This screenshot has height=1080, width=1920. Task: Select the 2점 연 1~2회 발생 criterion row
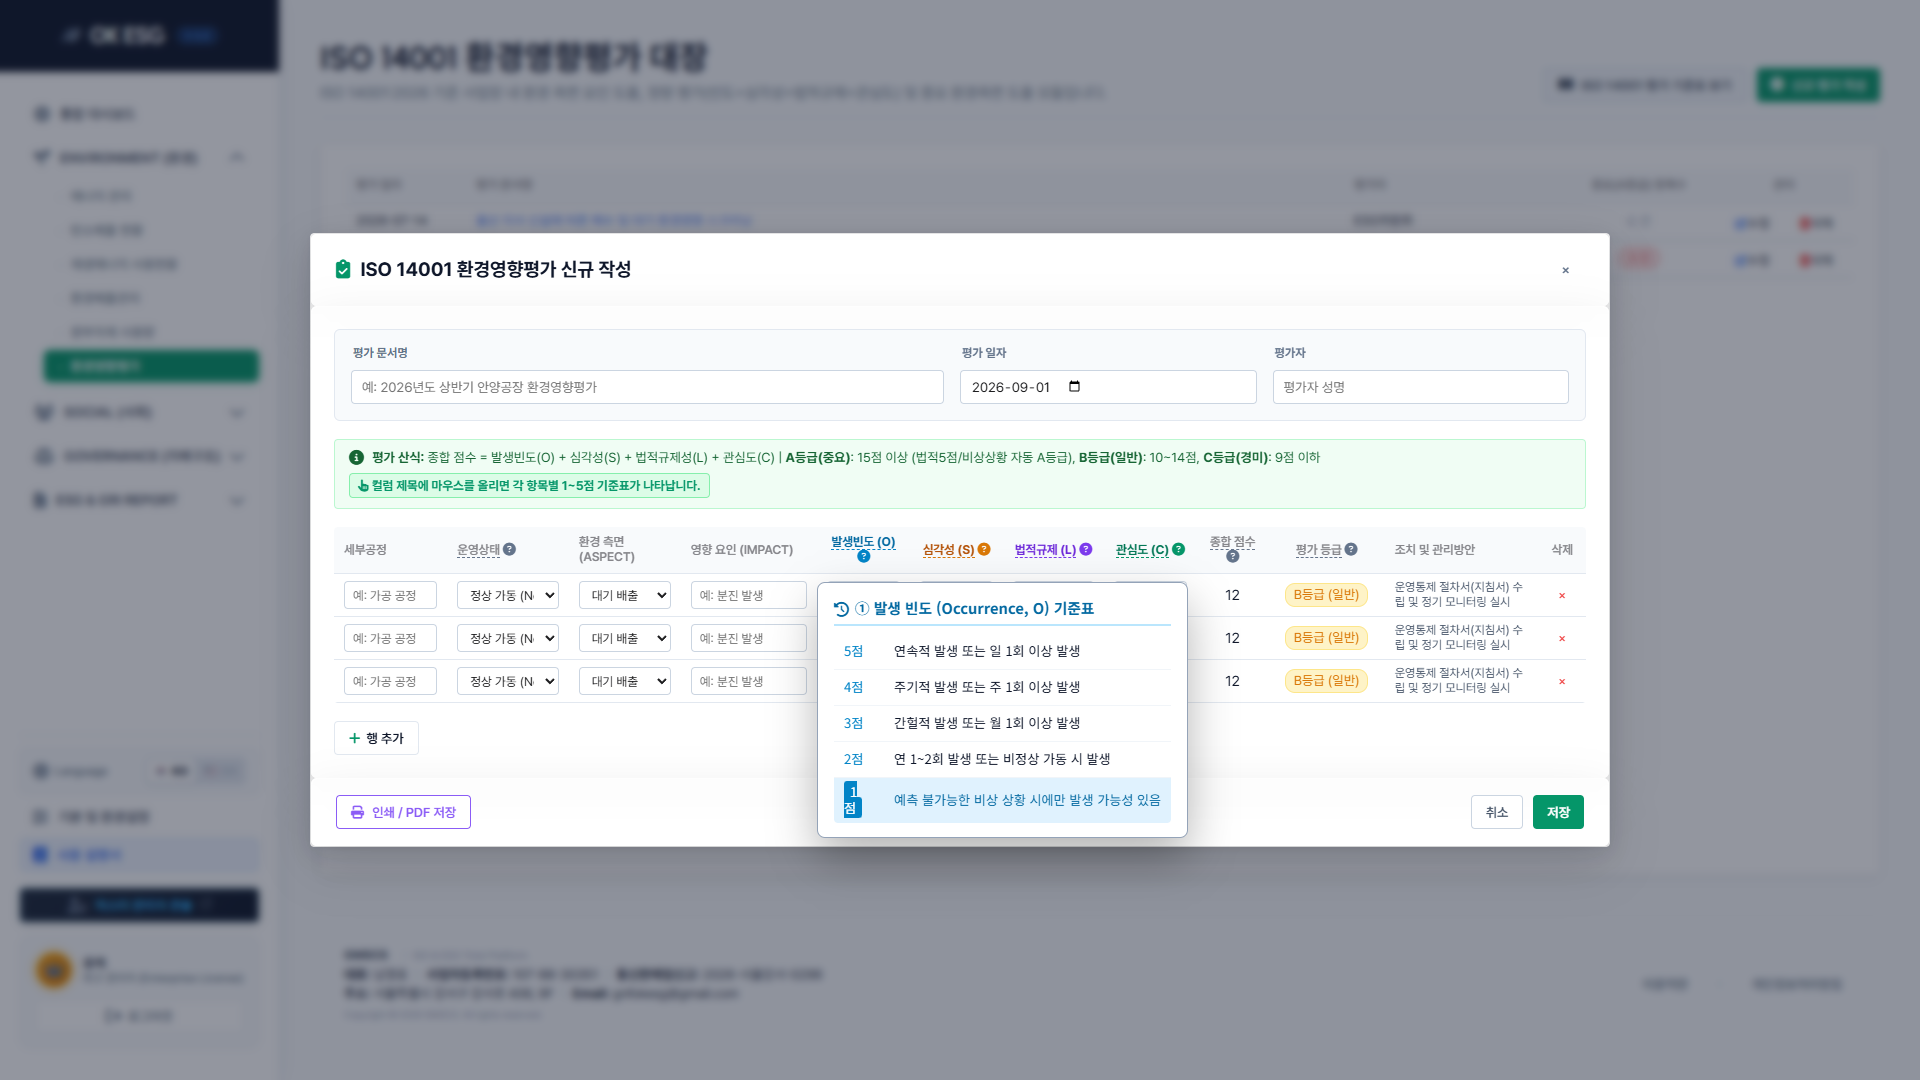1002,759
